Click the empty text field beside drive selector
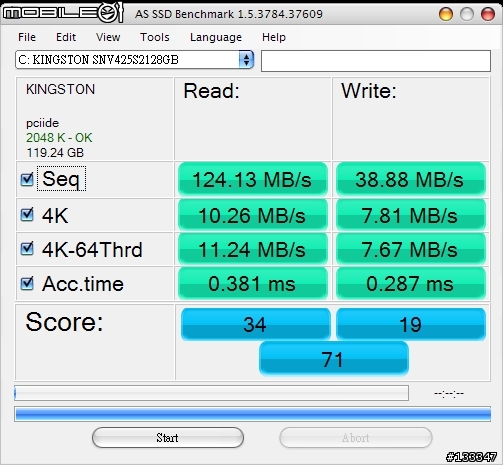Image resolution: width=503 pixels, height=465 pixels. pyautogui.click(x=376, y=61)
